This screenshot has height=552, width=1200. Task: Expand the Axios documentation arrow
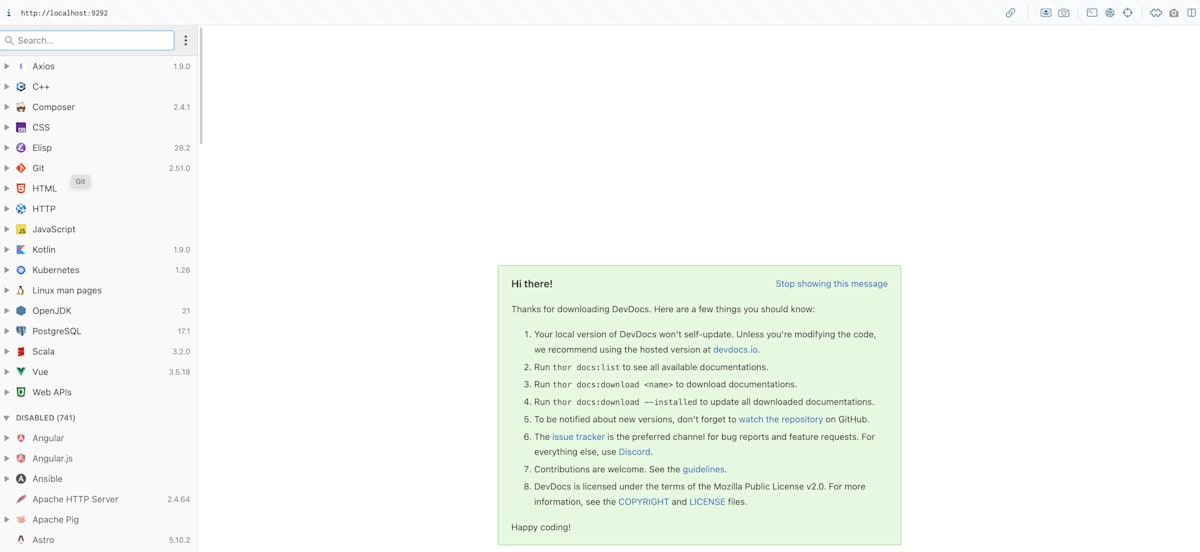tap(7, 66)
